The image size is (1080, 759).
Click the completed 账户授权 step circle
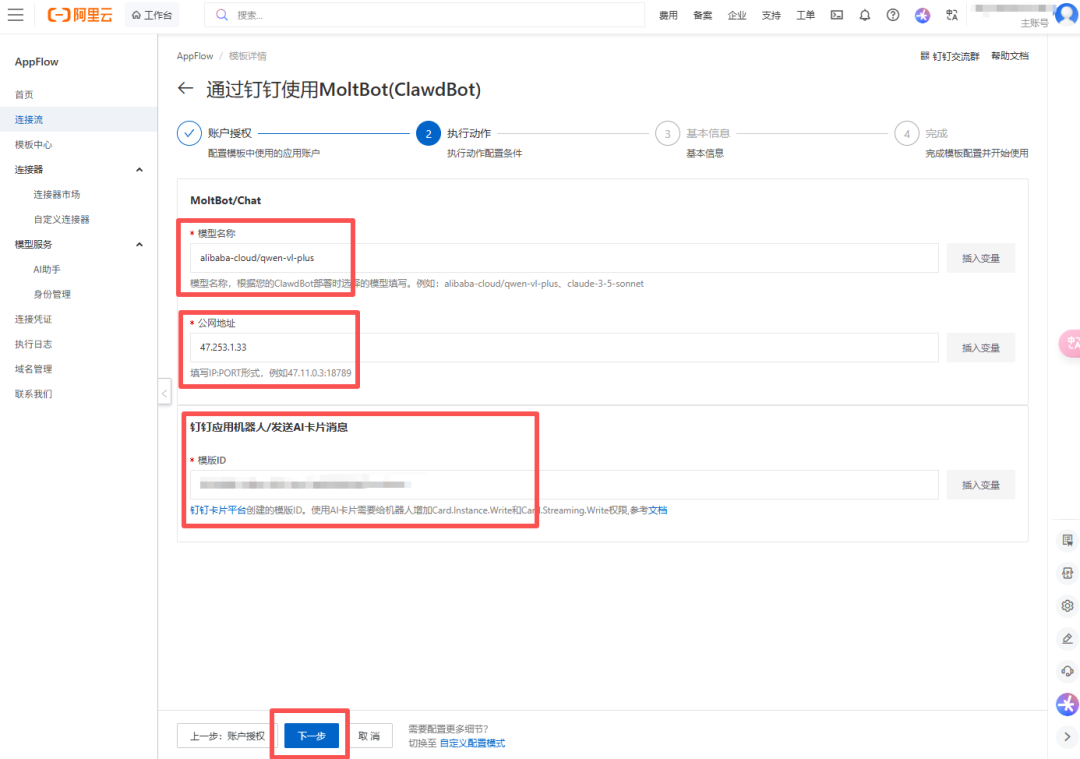tap(189, 134)
